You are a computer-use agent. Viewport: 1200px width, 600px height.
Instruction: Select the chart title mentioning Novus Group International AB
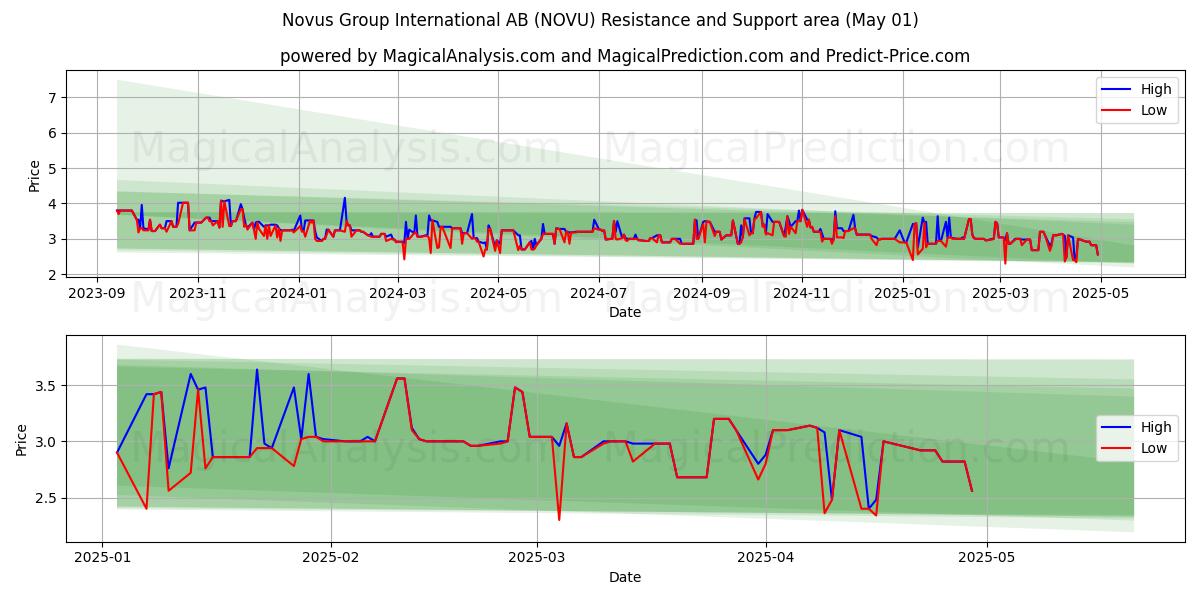[x=600, y=20]
